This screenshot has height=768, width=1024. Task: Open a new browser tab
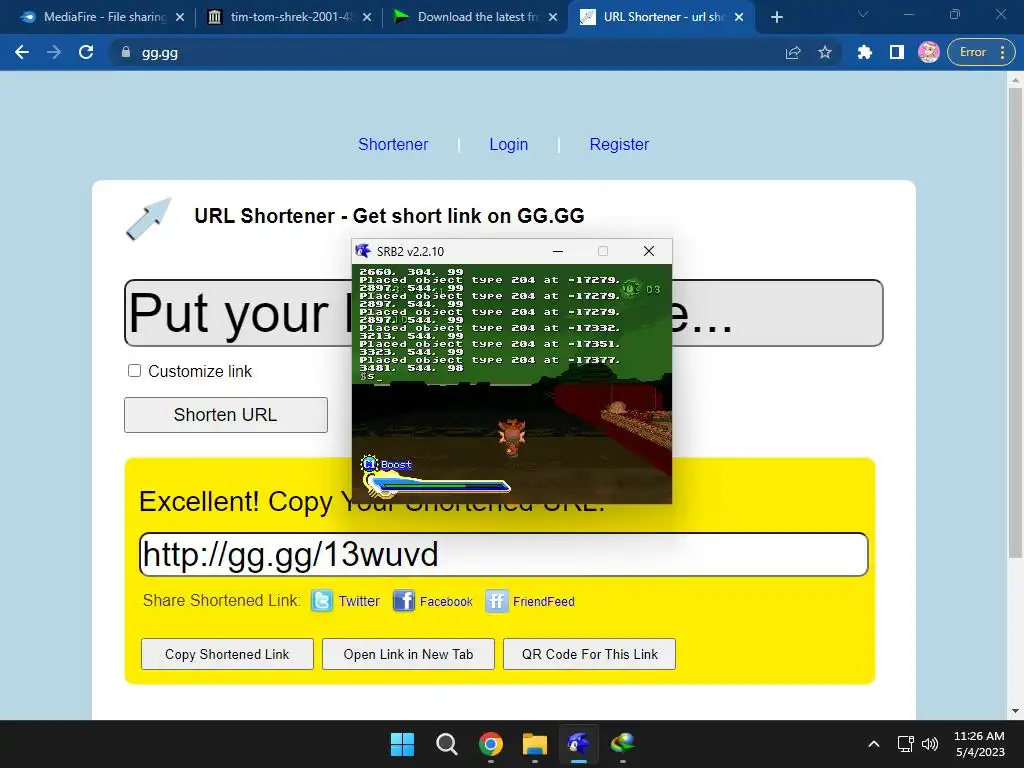pyautogui.click(x=776, y=18)
